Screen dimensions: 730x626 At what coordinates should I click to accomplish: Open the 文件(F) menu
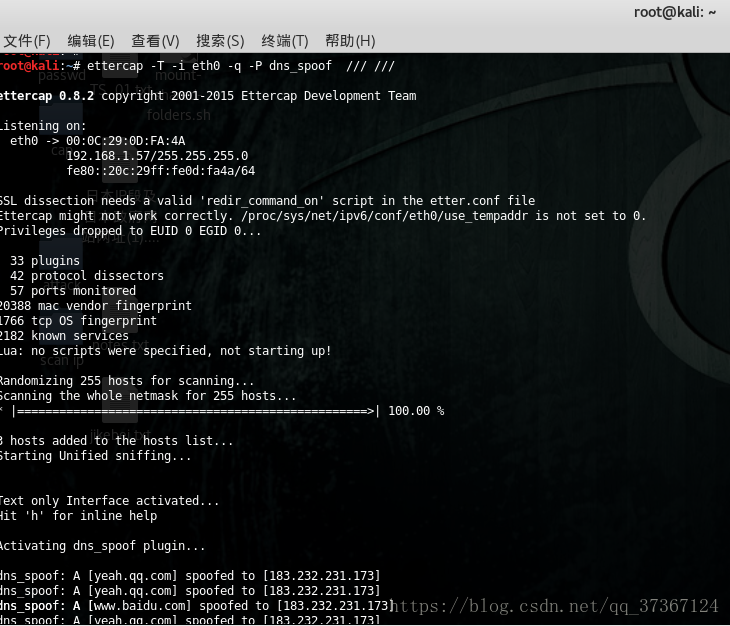pyautogui.click(x=27, y=41)
